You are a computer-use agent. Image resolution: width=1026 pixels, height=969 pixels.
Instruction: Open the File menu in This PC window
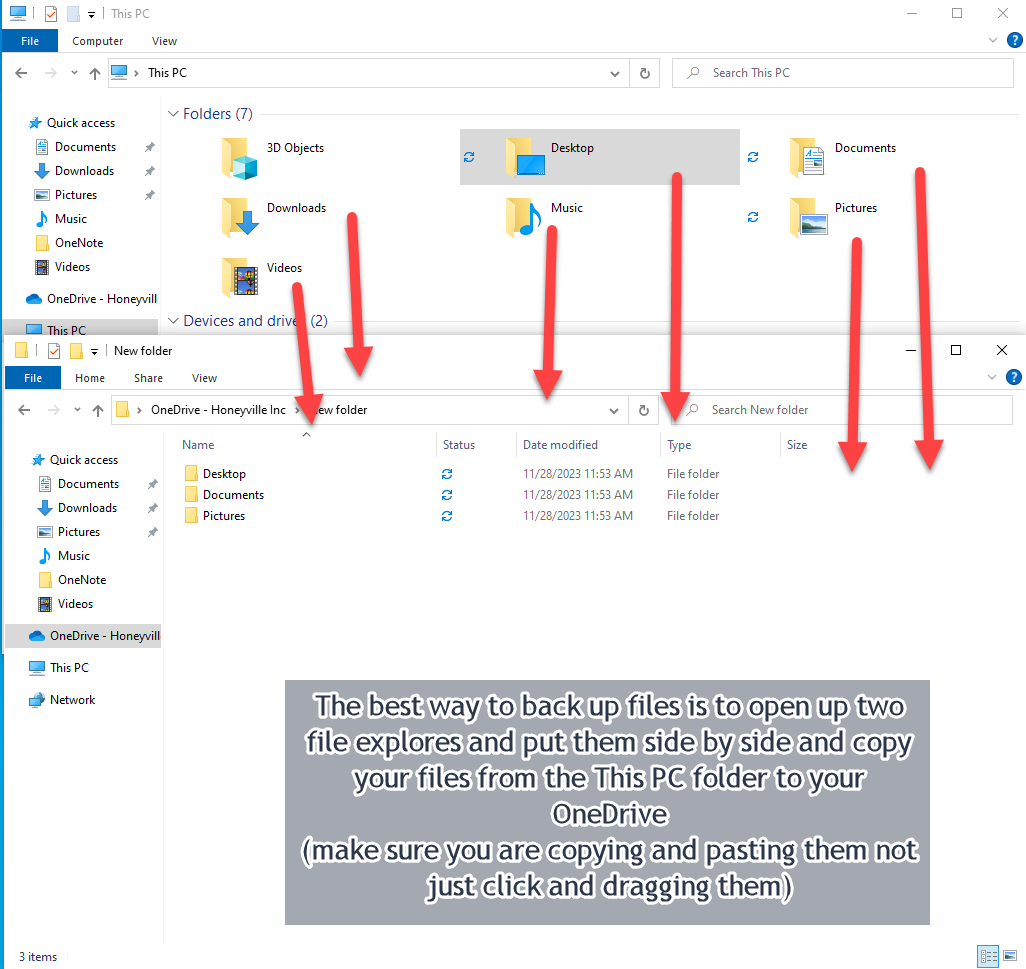point(30,41)
